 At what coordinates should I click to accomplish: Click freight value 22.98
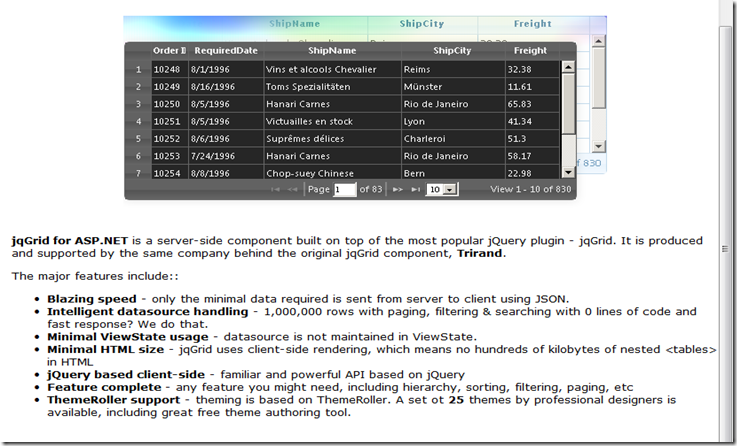(533, 172)
